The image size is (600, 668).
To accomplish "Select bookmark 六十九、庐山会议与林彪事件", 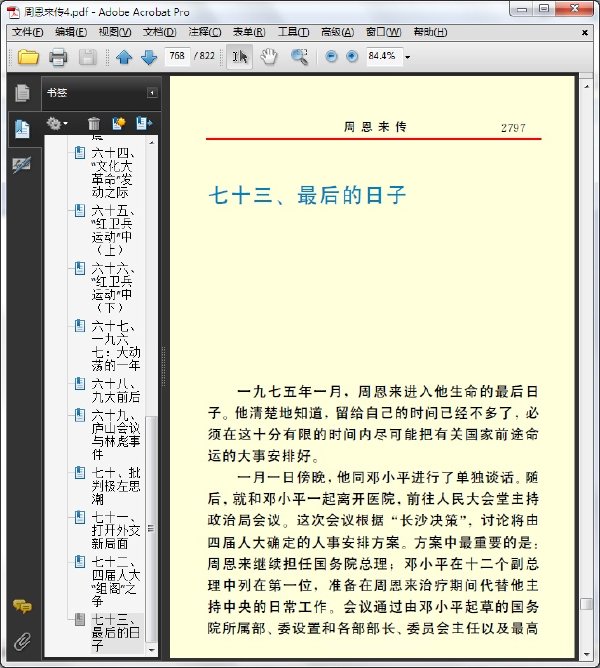I will (x=115, y=435).
